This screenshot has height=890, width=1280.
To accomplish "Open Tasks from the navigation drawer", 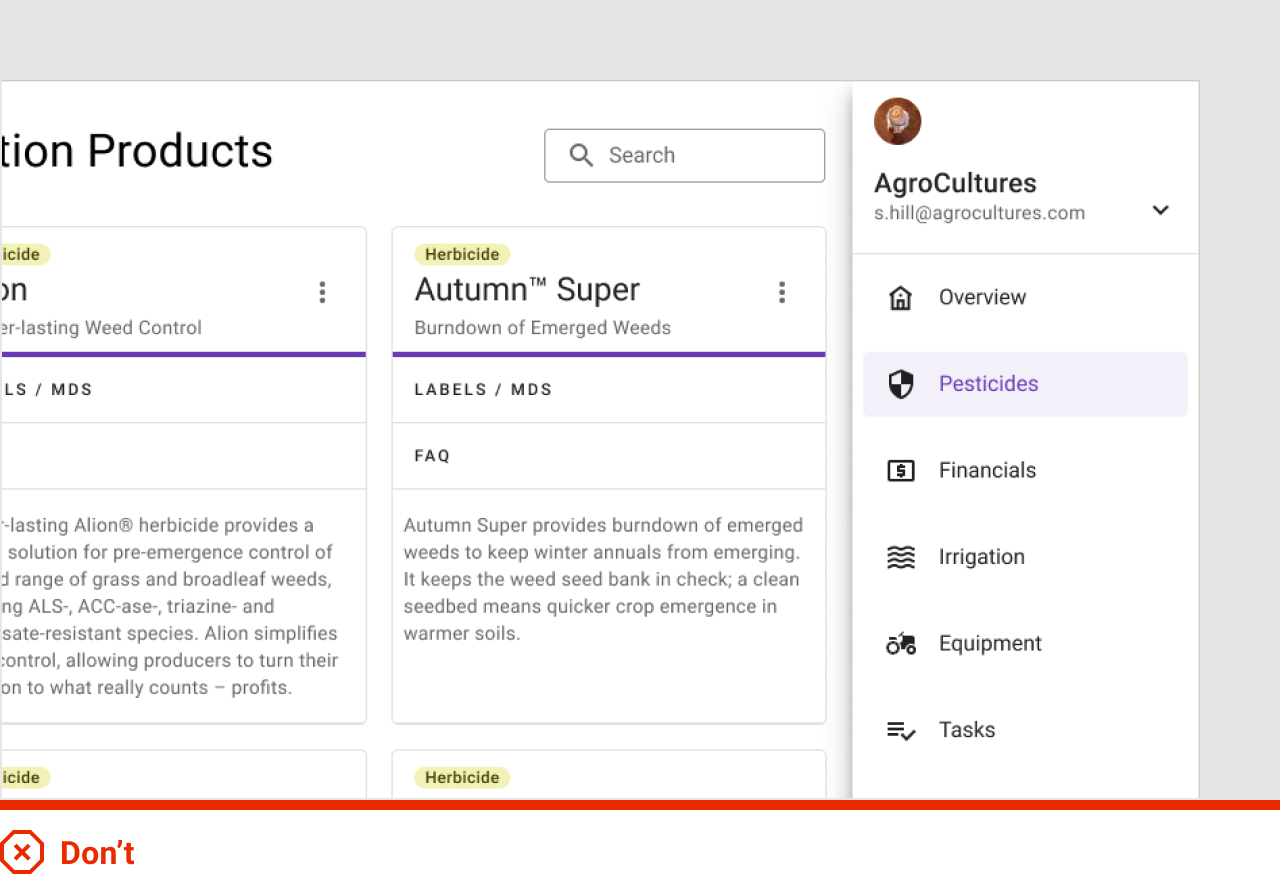I will [966, 730].
